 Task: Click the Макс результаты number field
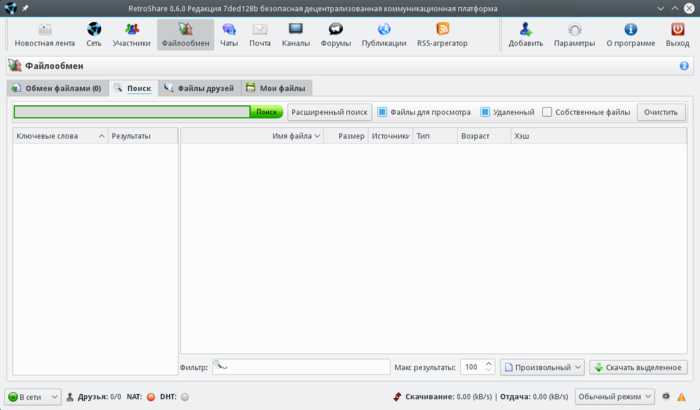(471, 367)
